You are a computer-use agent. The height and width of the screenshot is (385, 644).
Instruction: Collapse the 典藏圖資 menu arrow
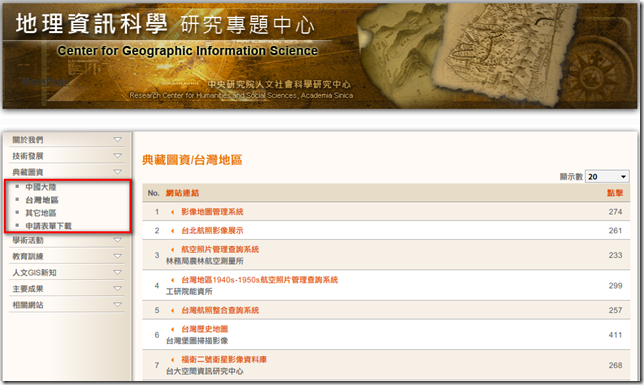[x=117, y=172]
